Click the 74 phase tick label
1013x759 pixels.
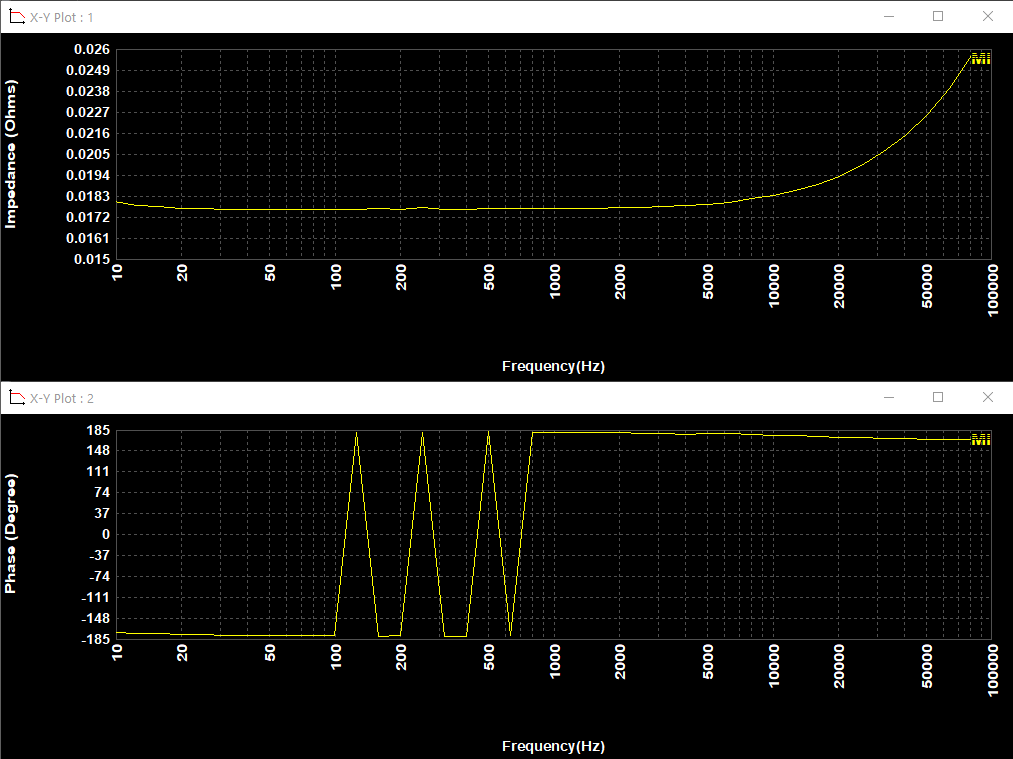(x=102, y=493)
